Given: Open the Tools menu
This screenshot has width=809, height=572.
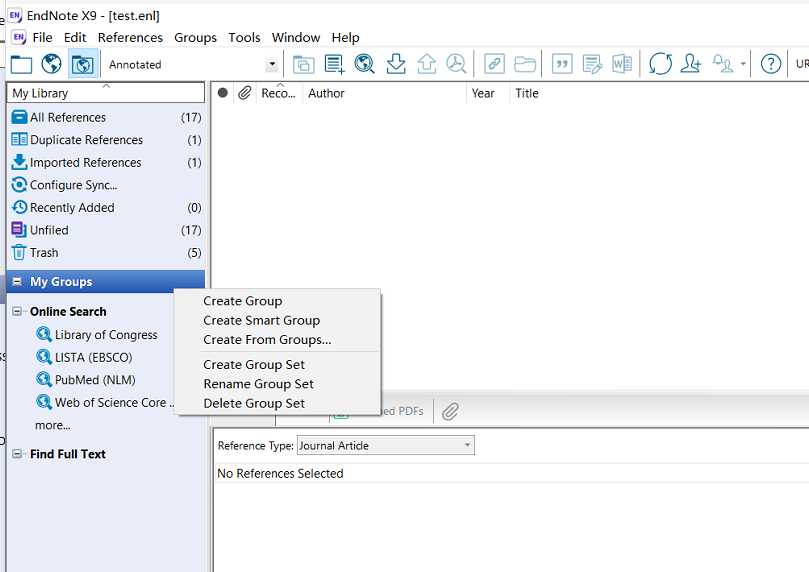Looking at the screenshot, I should tap(244, 38).
